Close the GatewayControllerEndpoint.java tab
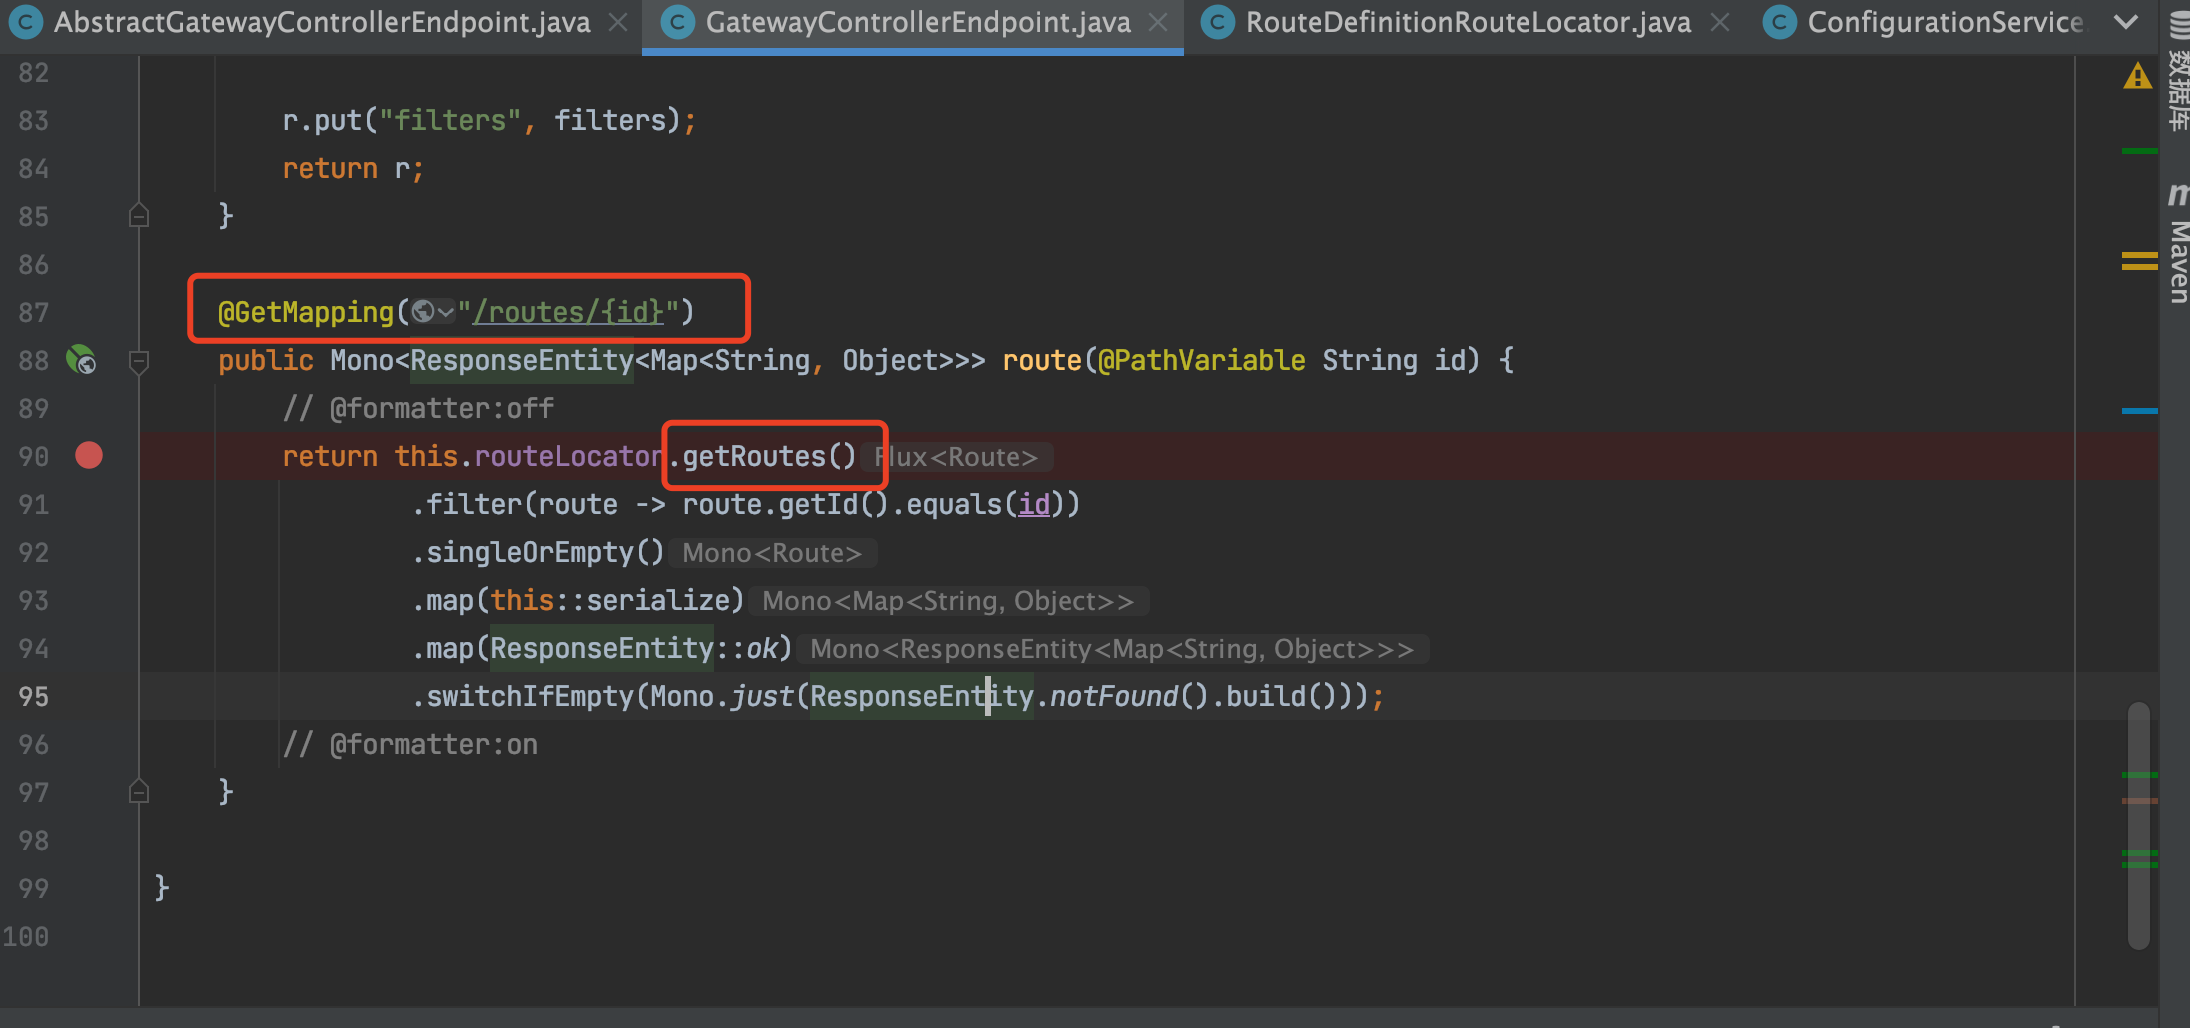2190x1028 pixels. pos(1158,22)
